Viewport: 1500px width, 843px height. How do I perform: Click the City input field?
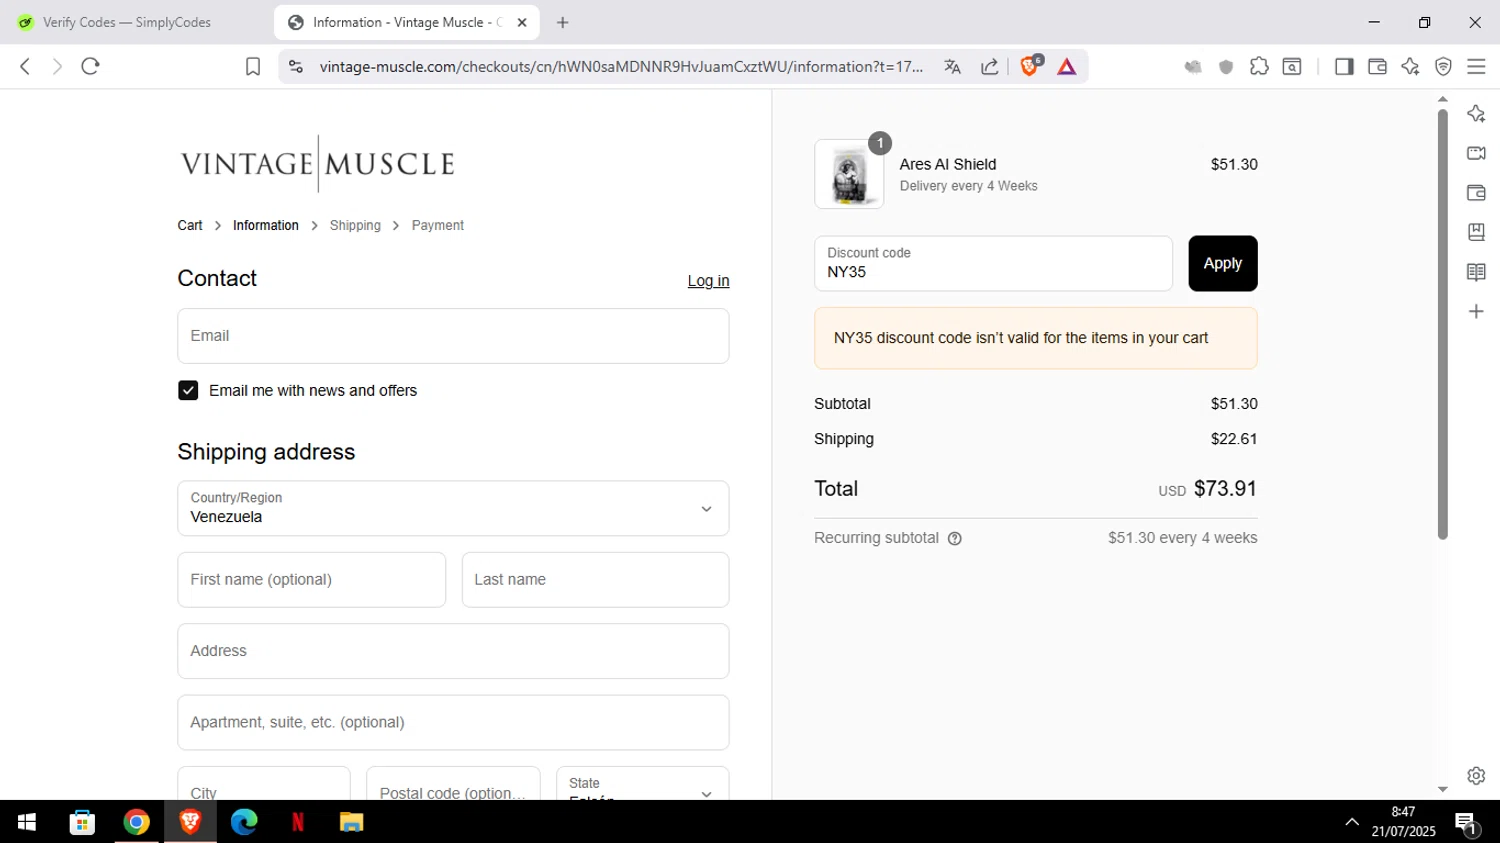point(264,783)
